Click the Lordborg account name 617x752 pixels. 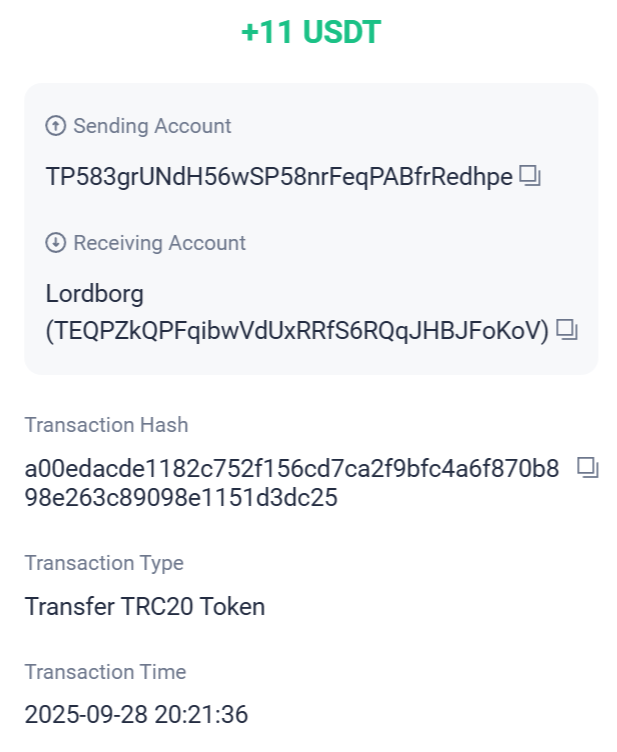click(95, 294)
